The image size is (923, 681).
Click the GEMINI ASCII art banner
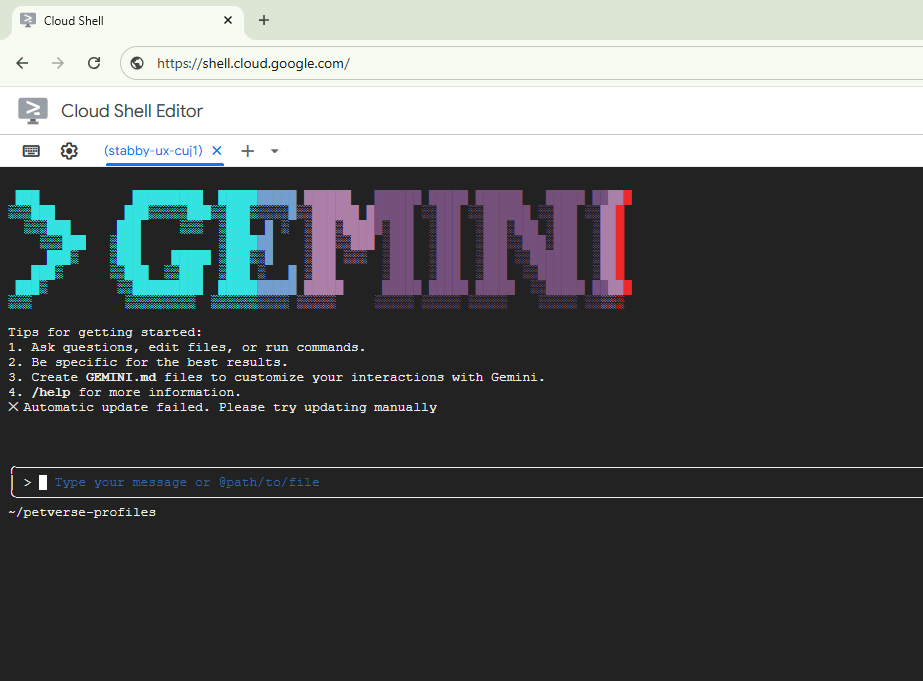coord(320,249)
